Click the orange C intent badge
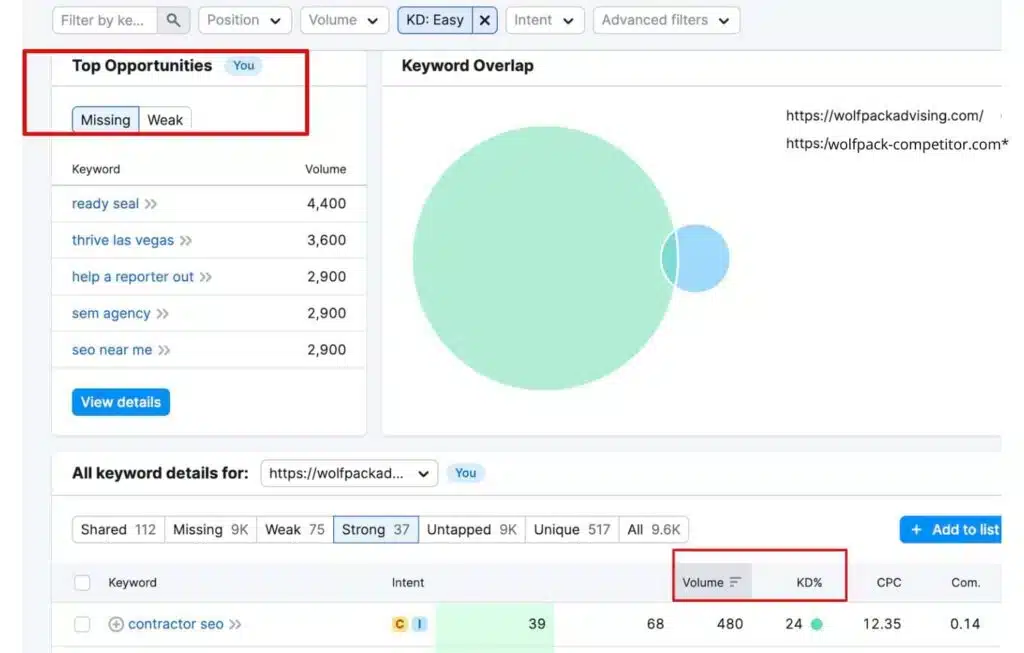Image resolution: width=1024 pixels, height=653 pixels. coord(400,624)
